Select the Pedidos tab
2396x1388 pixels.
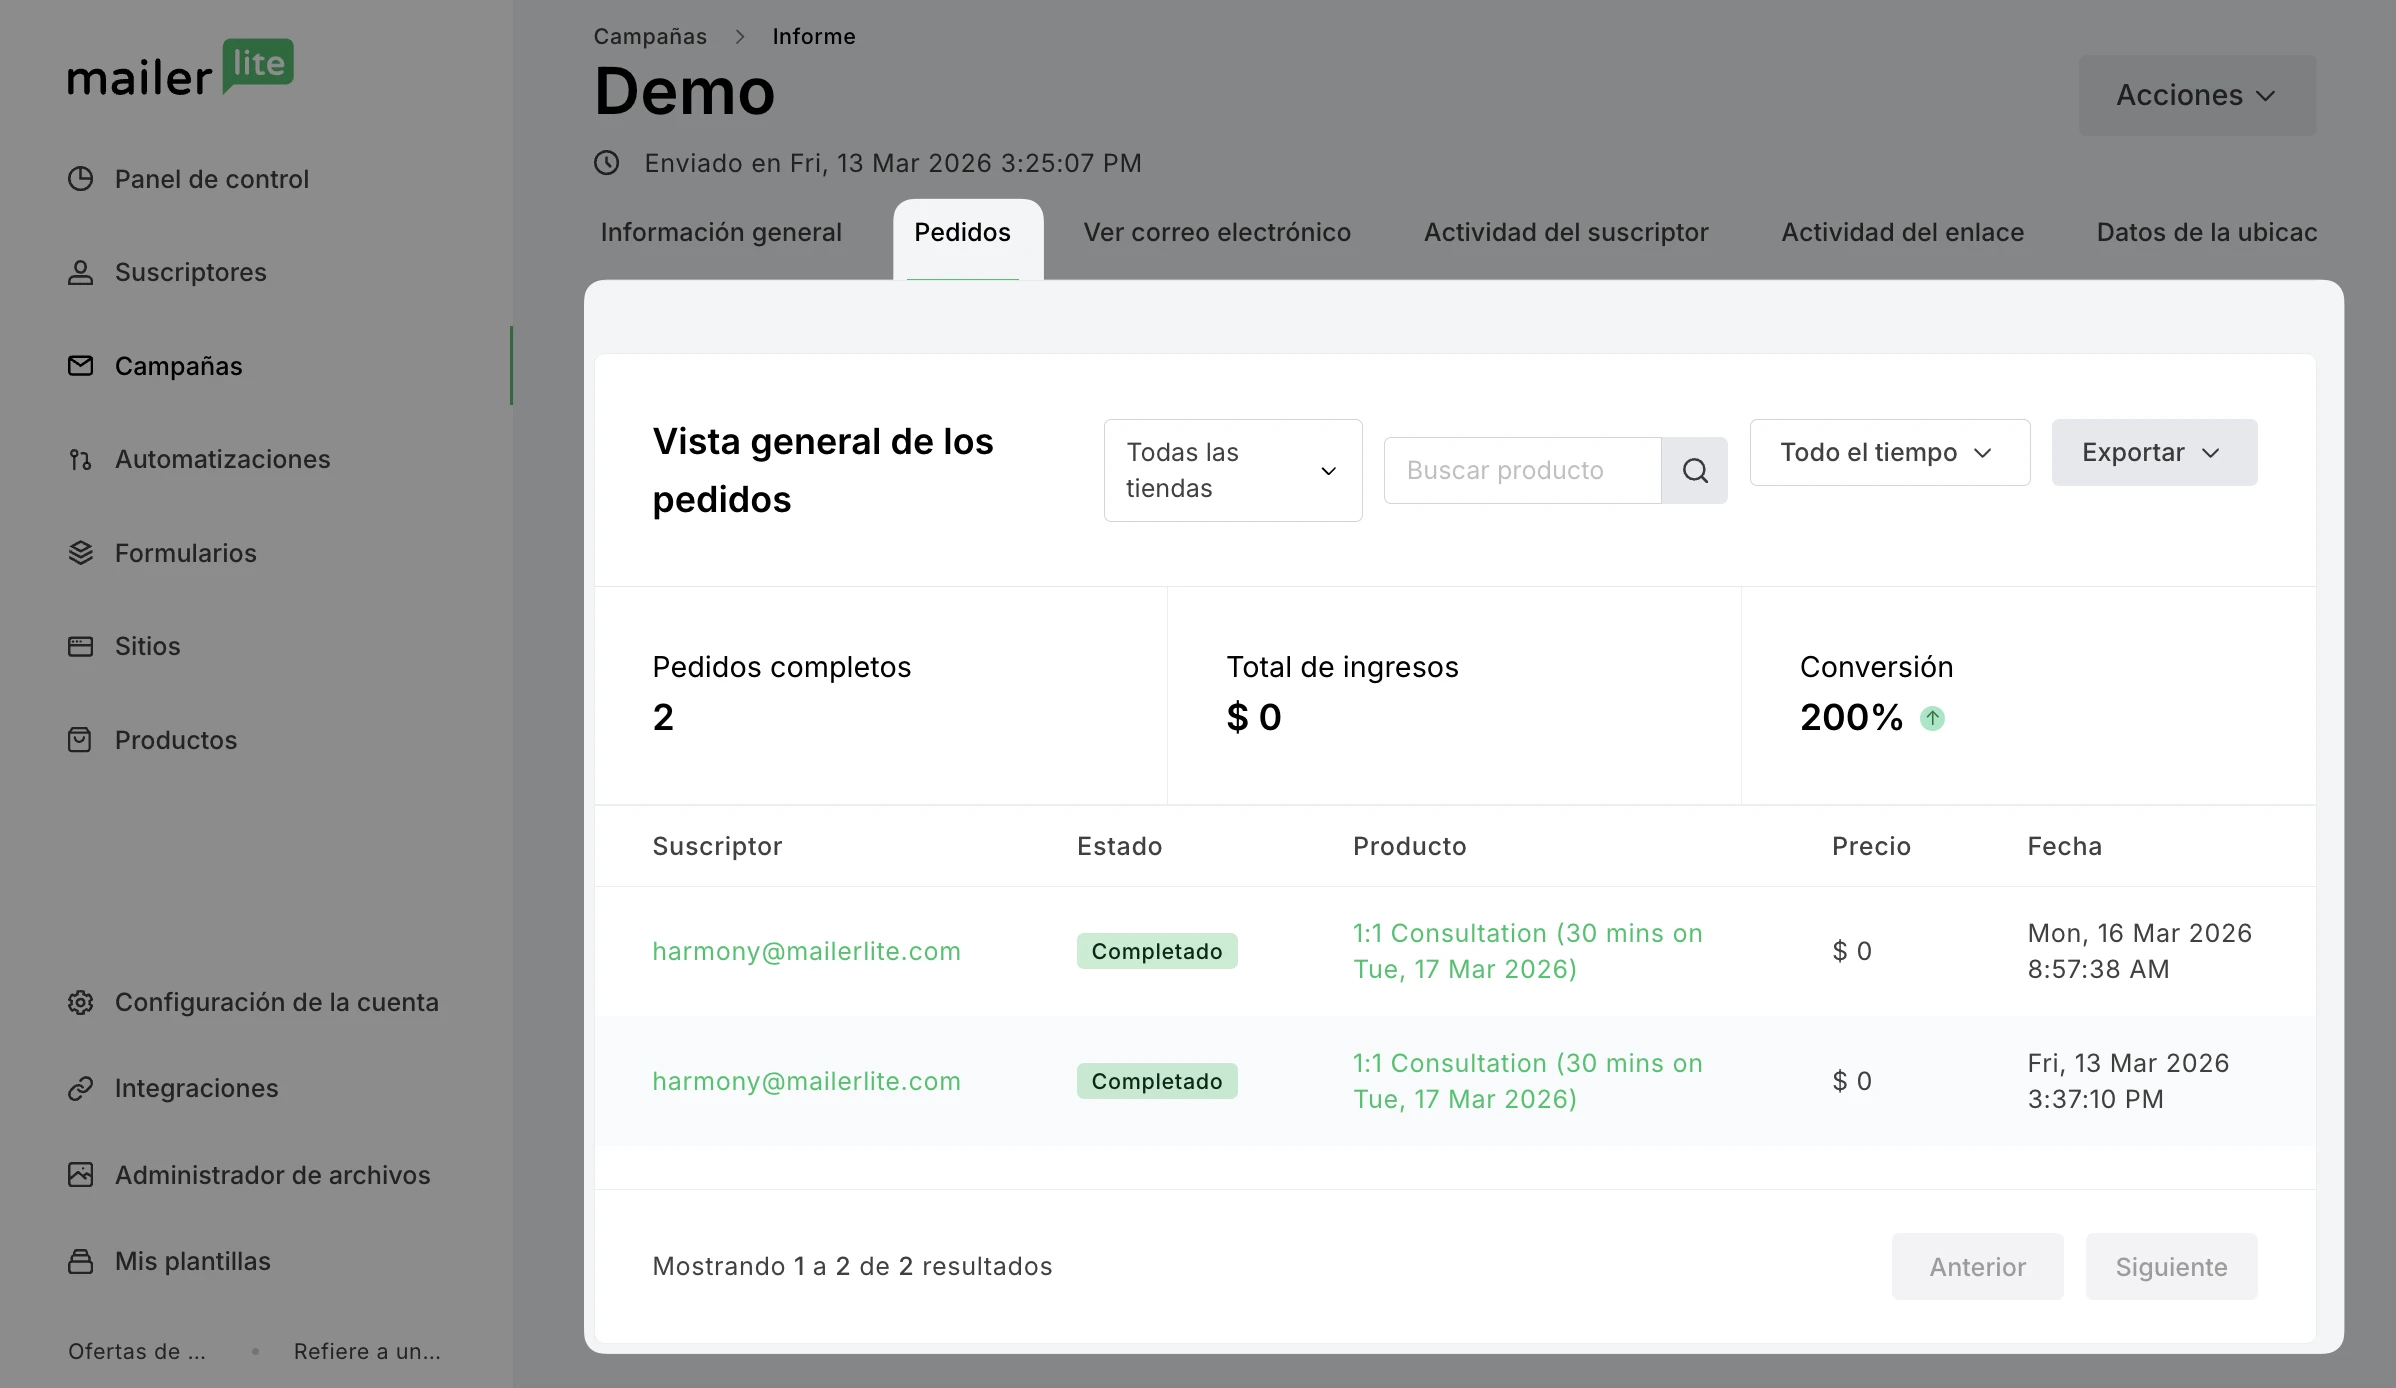[963, 232]
